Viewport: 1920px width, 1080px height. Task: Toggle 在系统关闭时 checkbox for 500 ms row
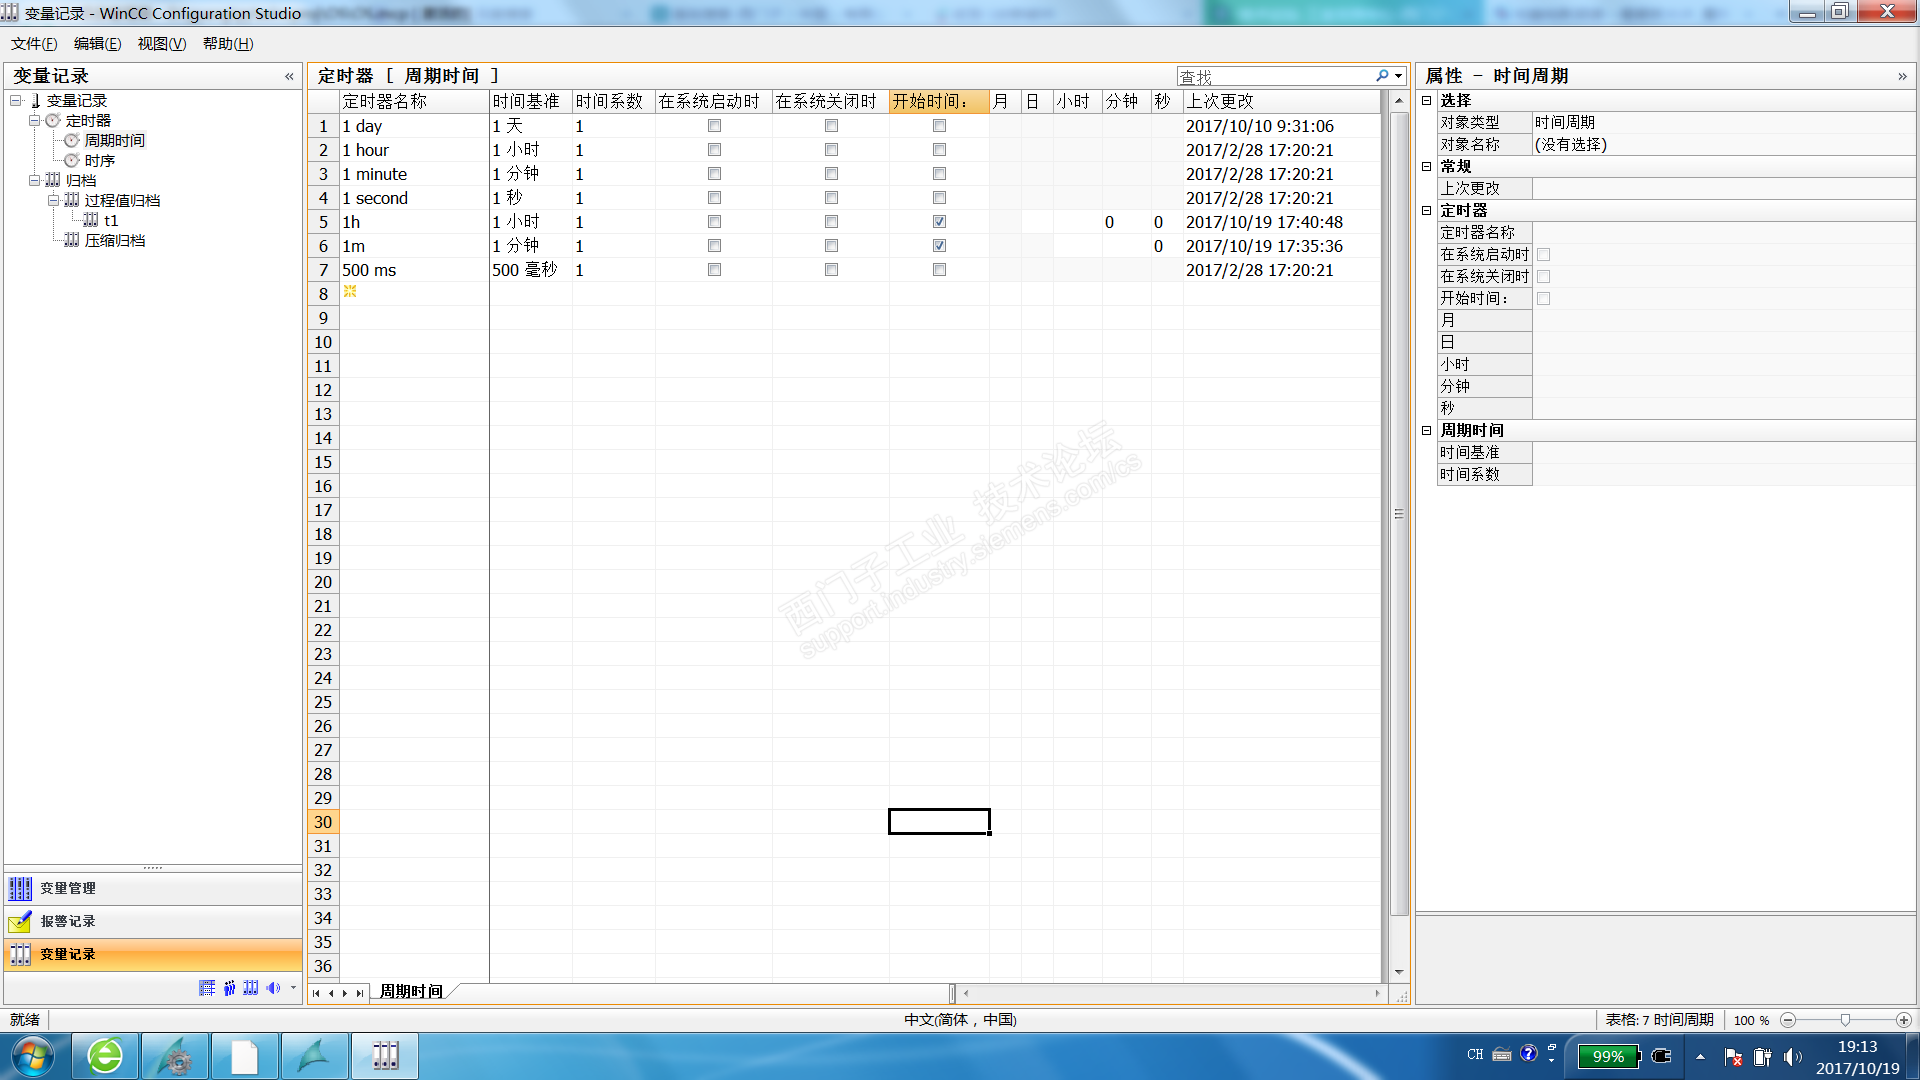(x=831, y=270)
